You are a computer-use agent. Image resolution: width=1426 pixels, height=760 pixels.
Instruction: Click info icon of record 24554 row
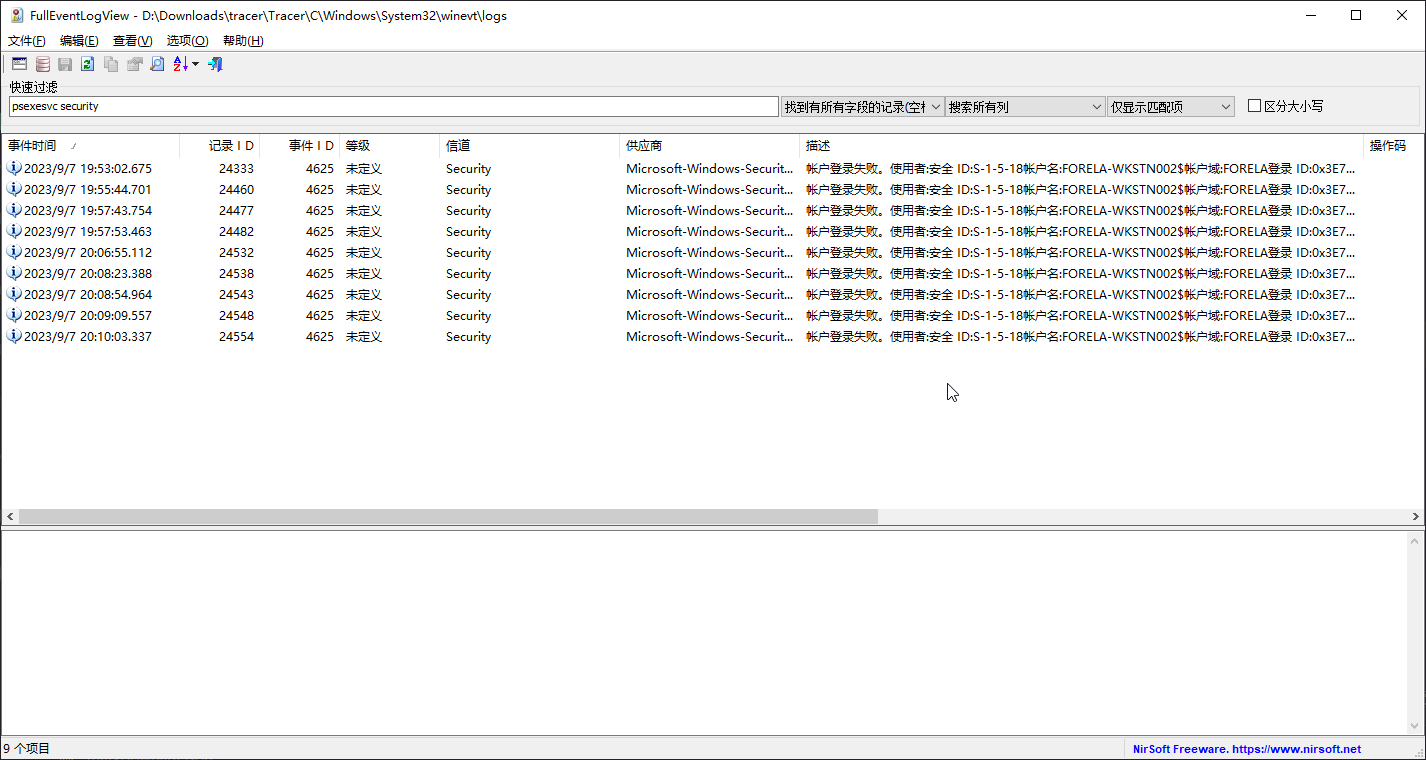click(x=14, y=336)
